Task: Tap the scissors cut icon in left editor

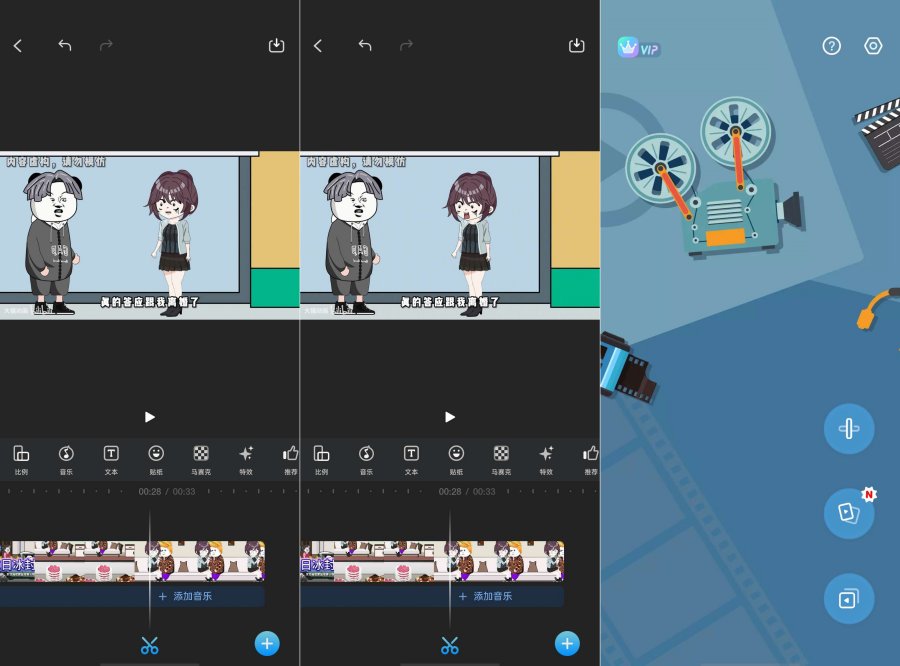Action: tap(150, 645)
